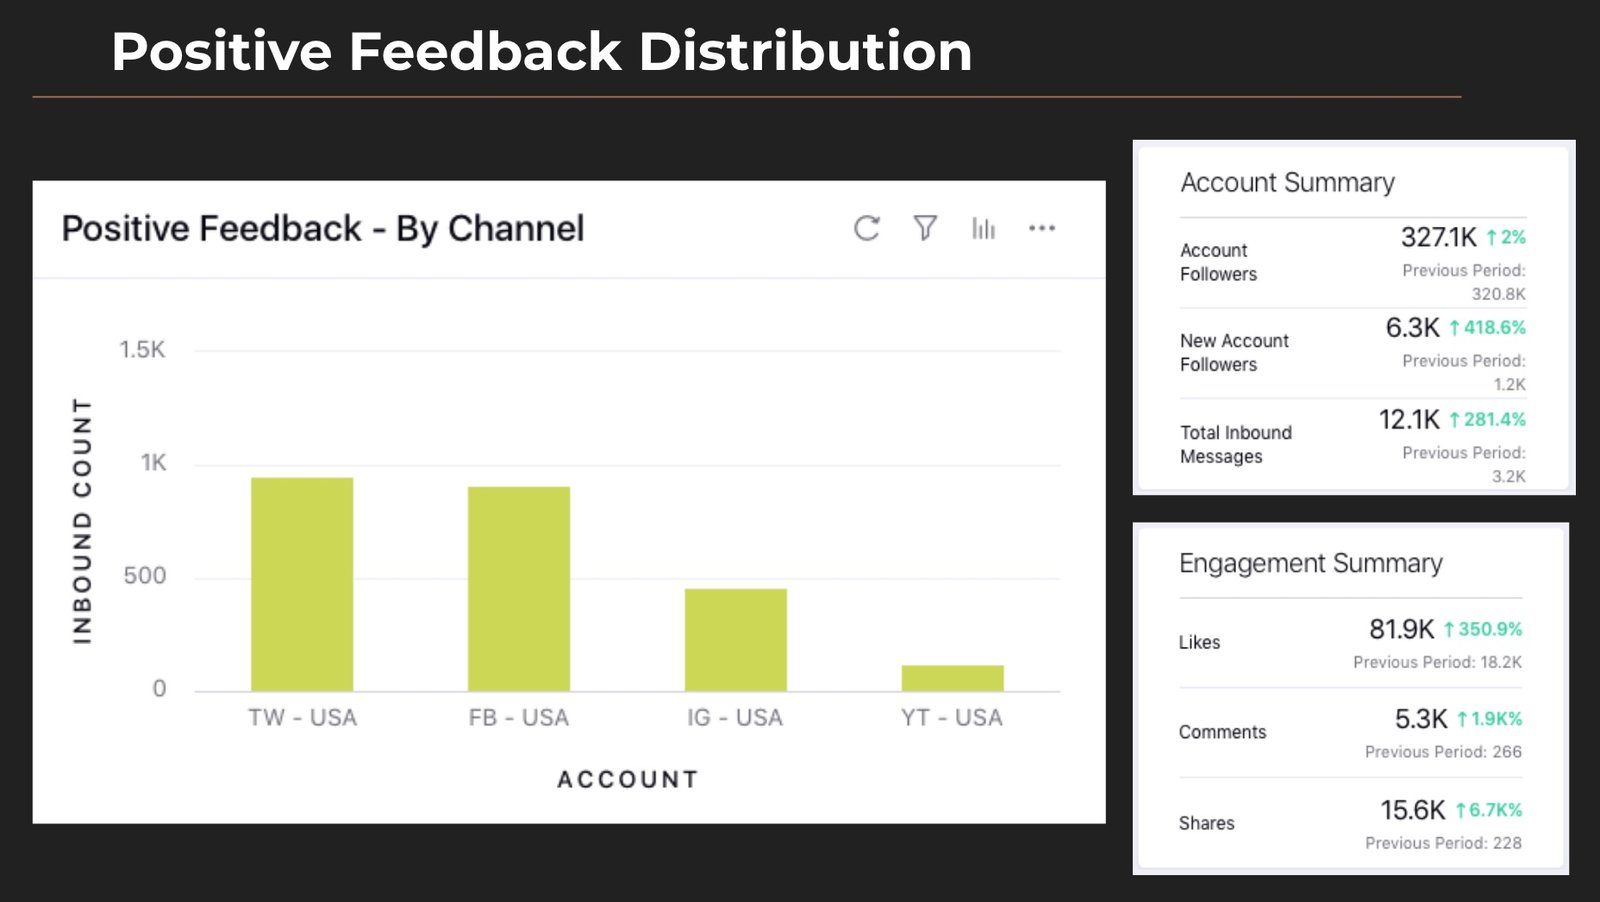The height and width of the screenshot is (902, 1600).
Task: Select the IG - USA bar
Action: click(736, 640)
